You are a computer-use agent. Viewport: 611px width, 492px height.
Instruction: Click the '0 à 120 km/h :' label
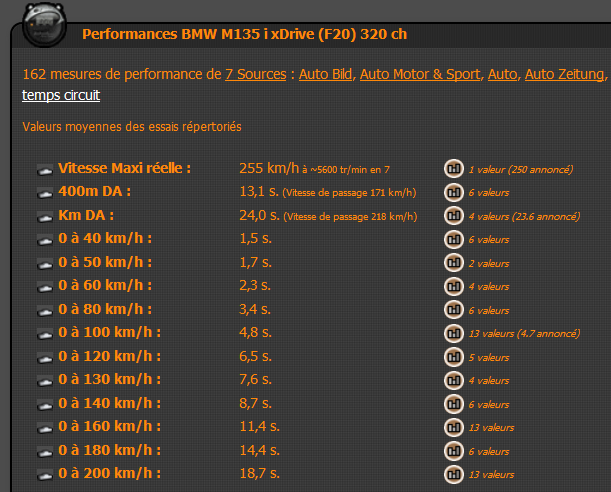click(x=109, y=356)
